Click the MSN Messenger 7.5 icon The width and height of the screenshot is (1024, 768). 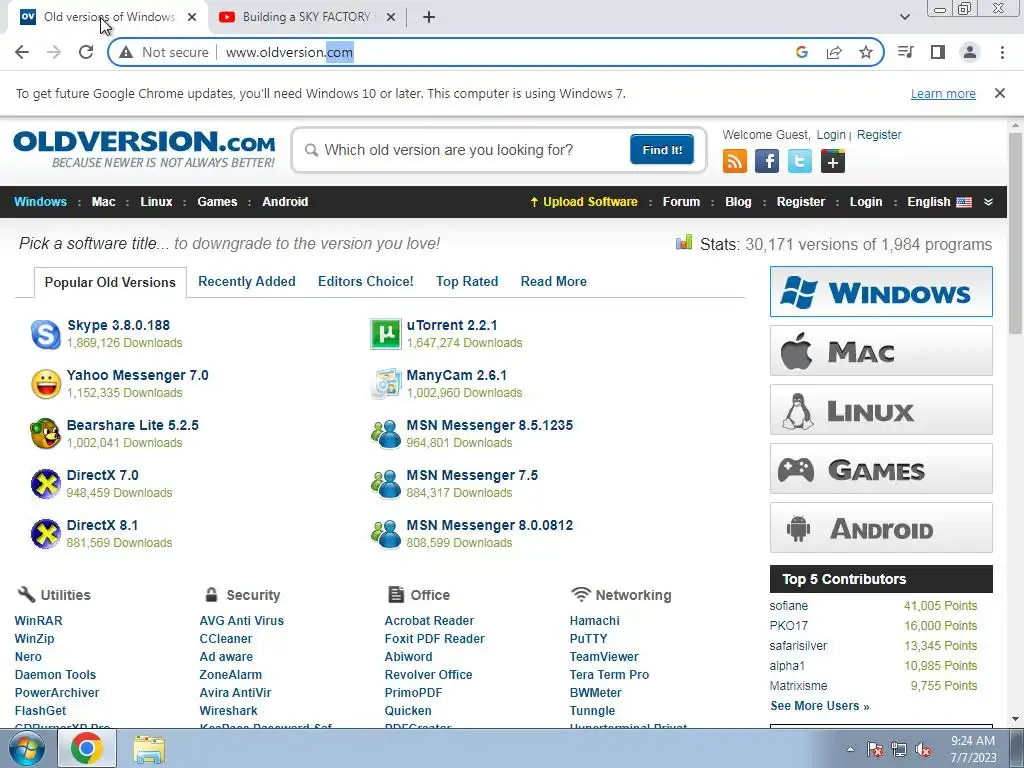[385, 484]
